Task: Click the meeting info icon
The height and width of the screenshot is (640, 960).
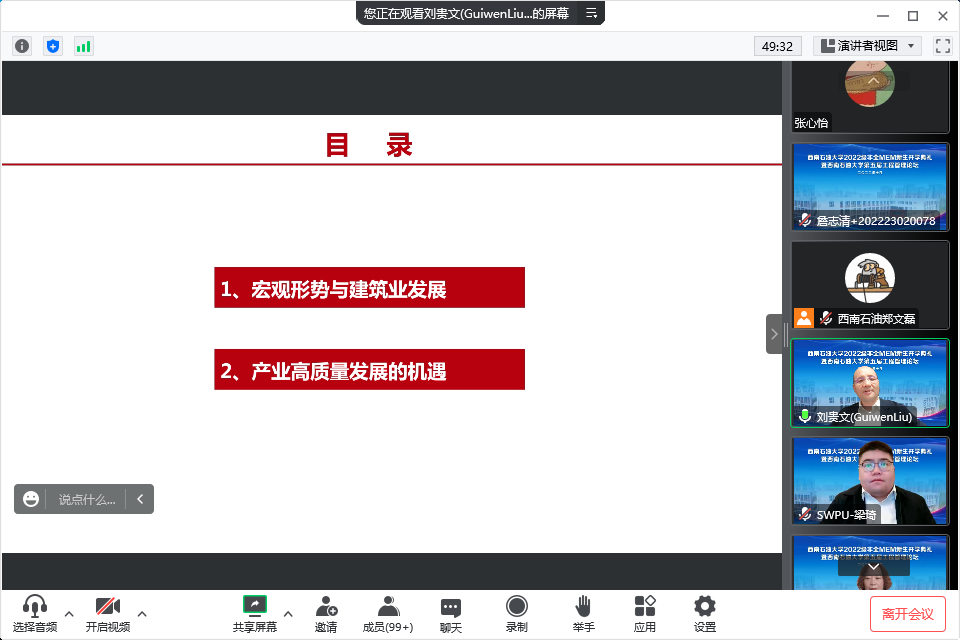Action: pyautogui.click(x=22, y=46)
